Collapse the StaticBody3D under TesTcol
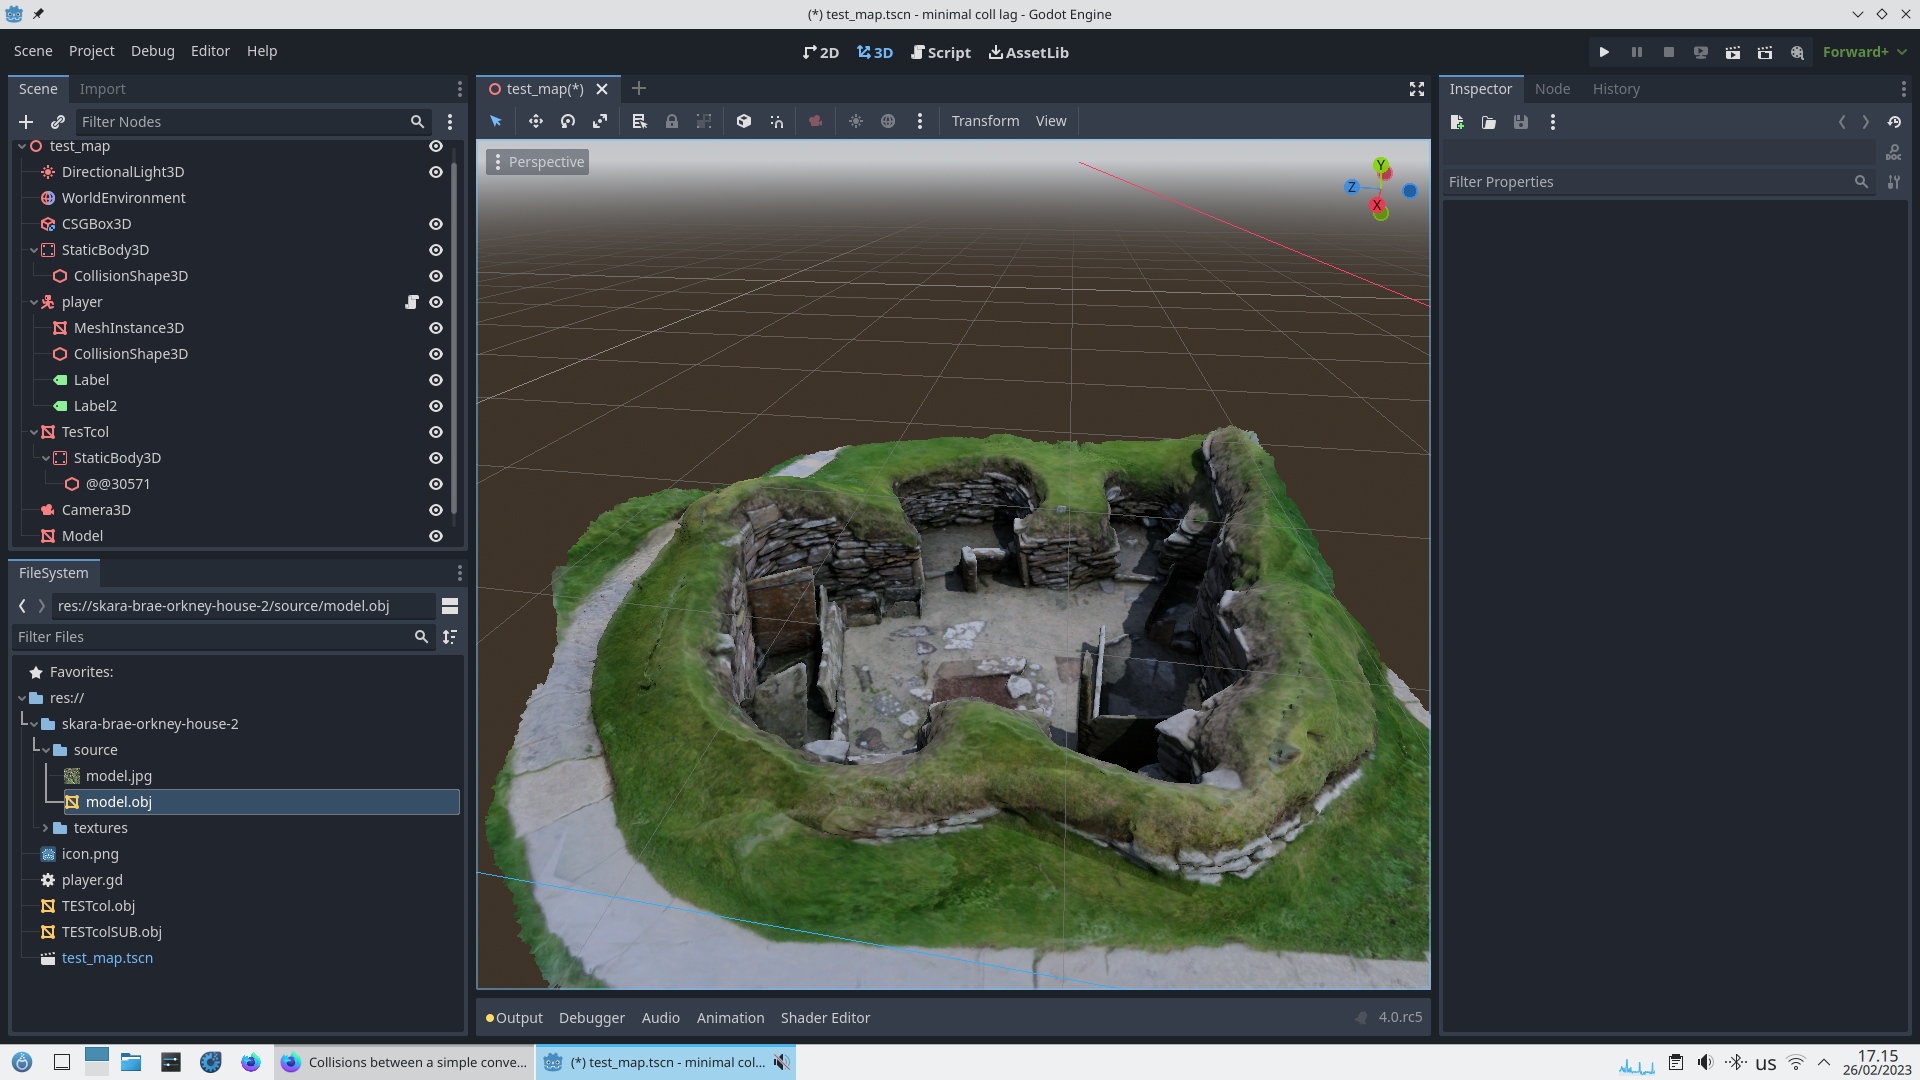 coord(46,458)
